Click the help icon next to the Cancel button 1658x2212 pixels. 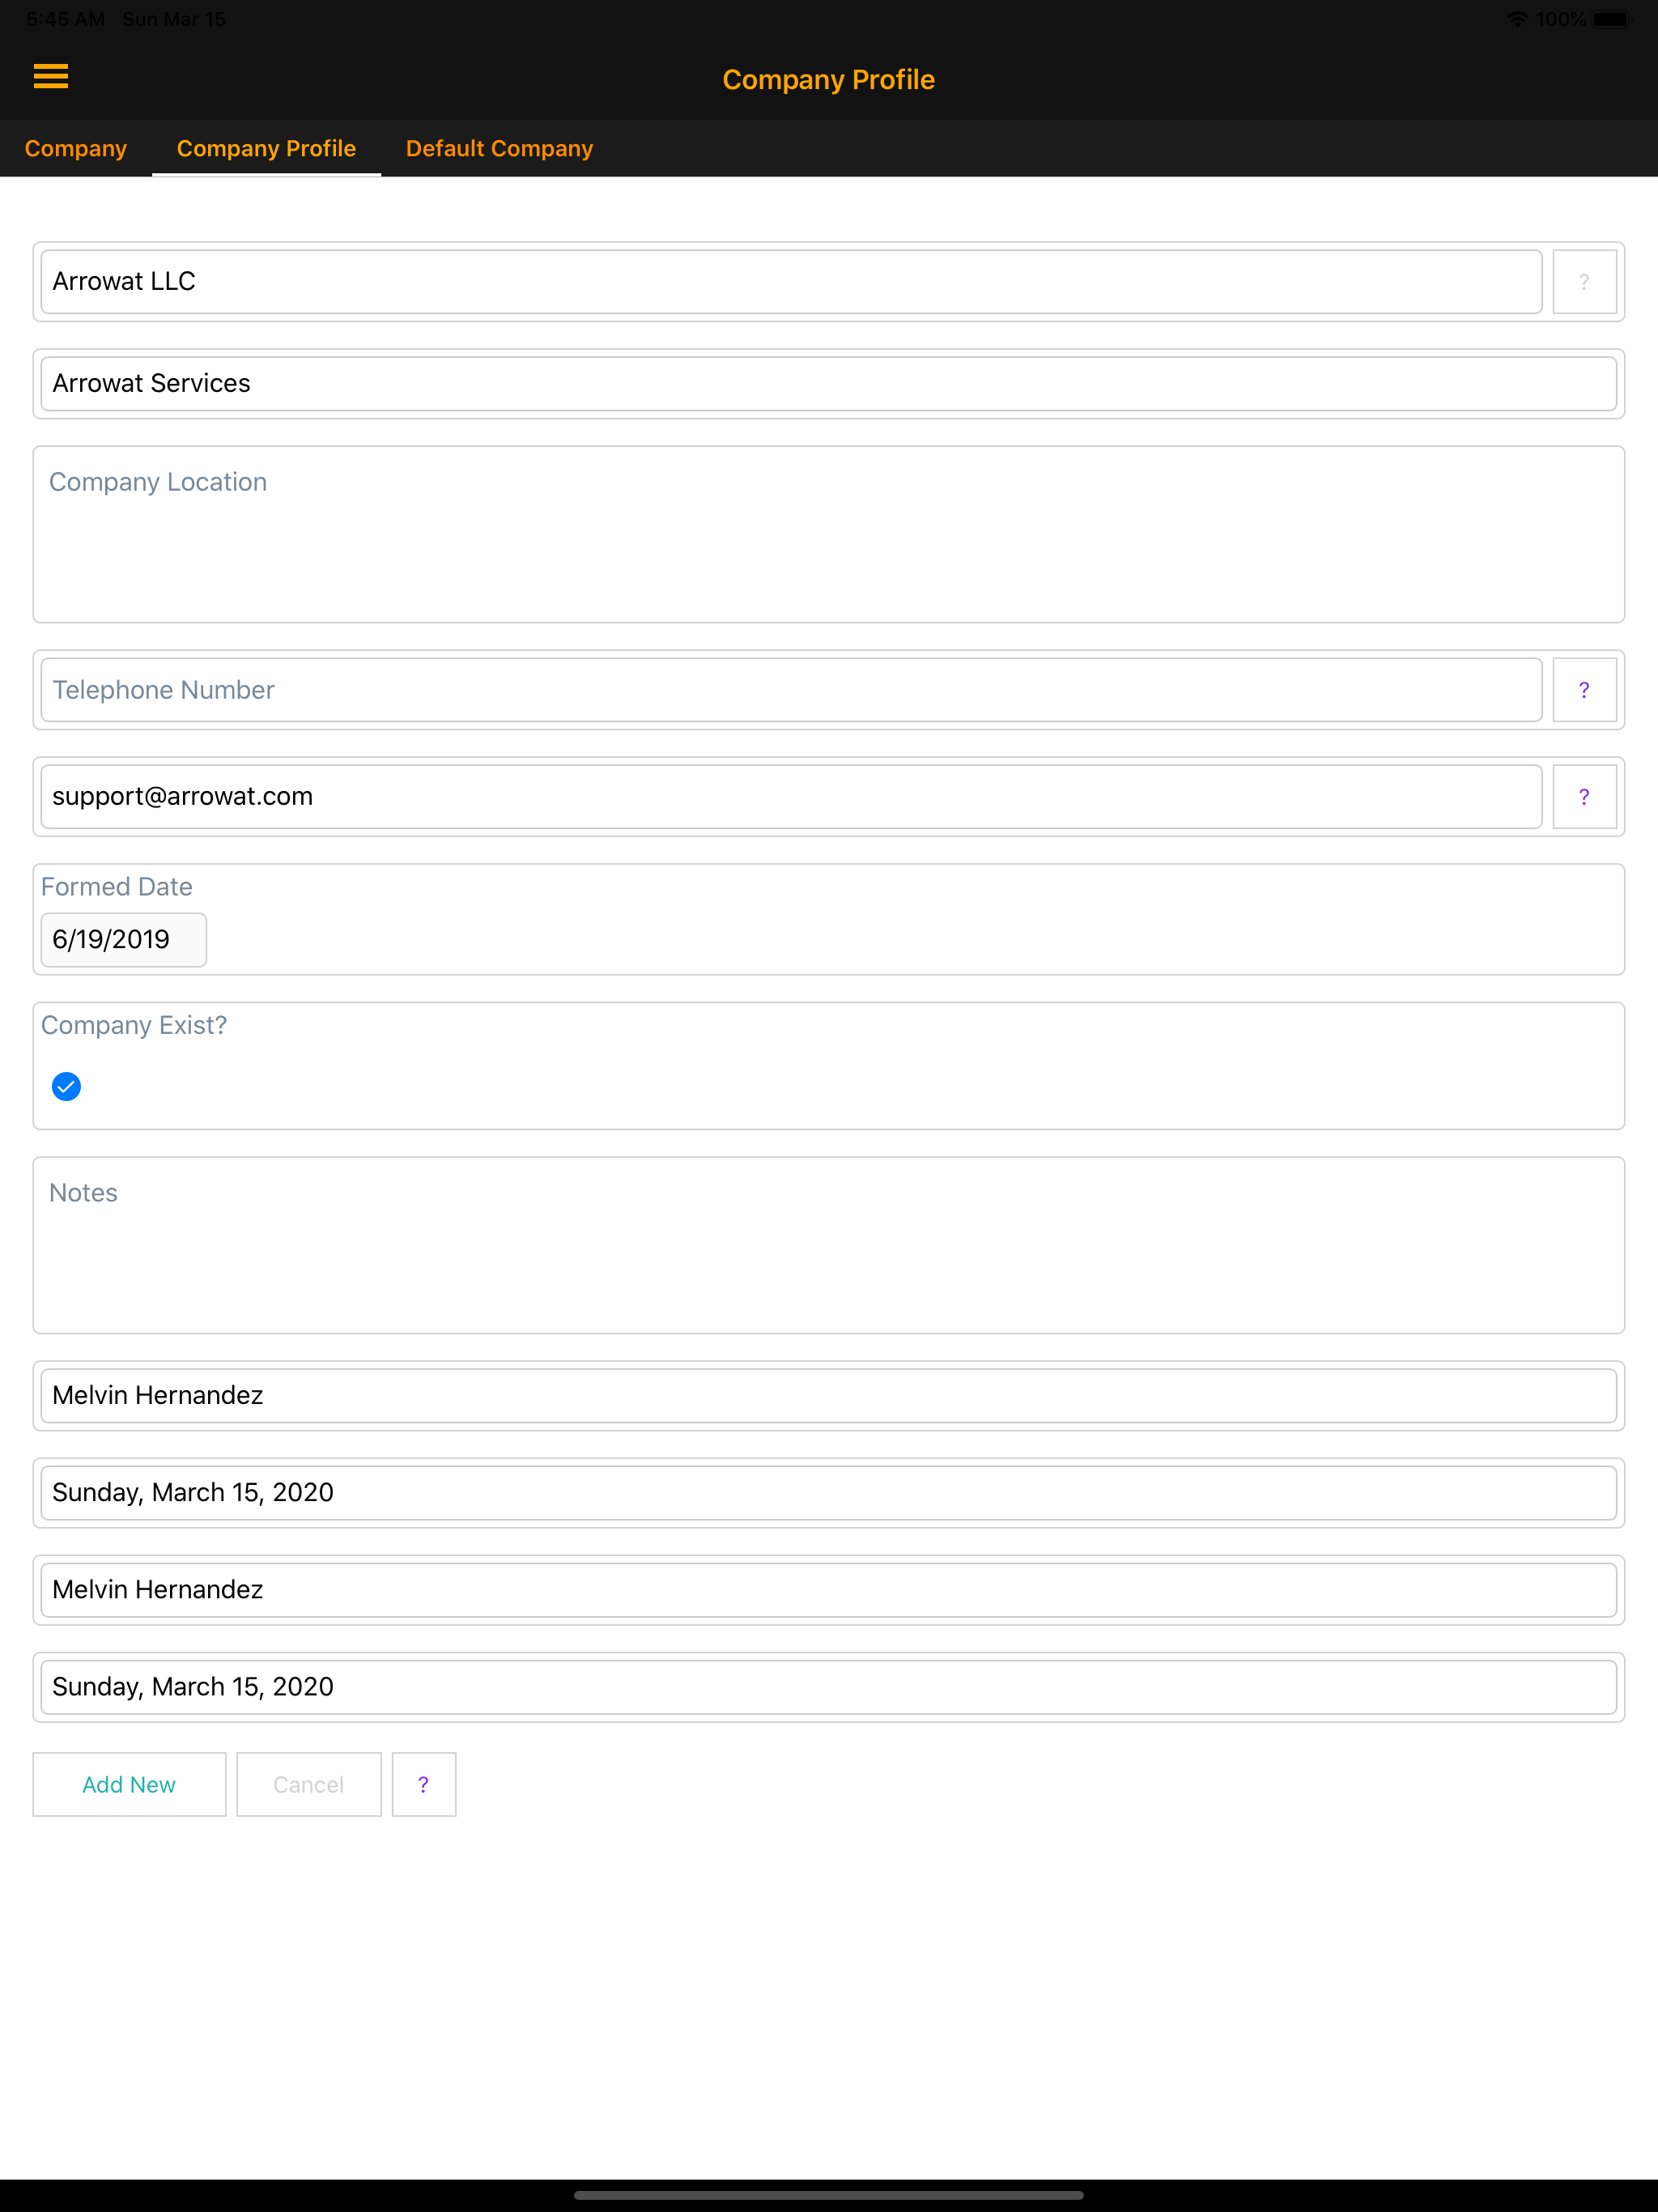[423, 1784]
